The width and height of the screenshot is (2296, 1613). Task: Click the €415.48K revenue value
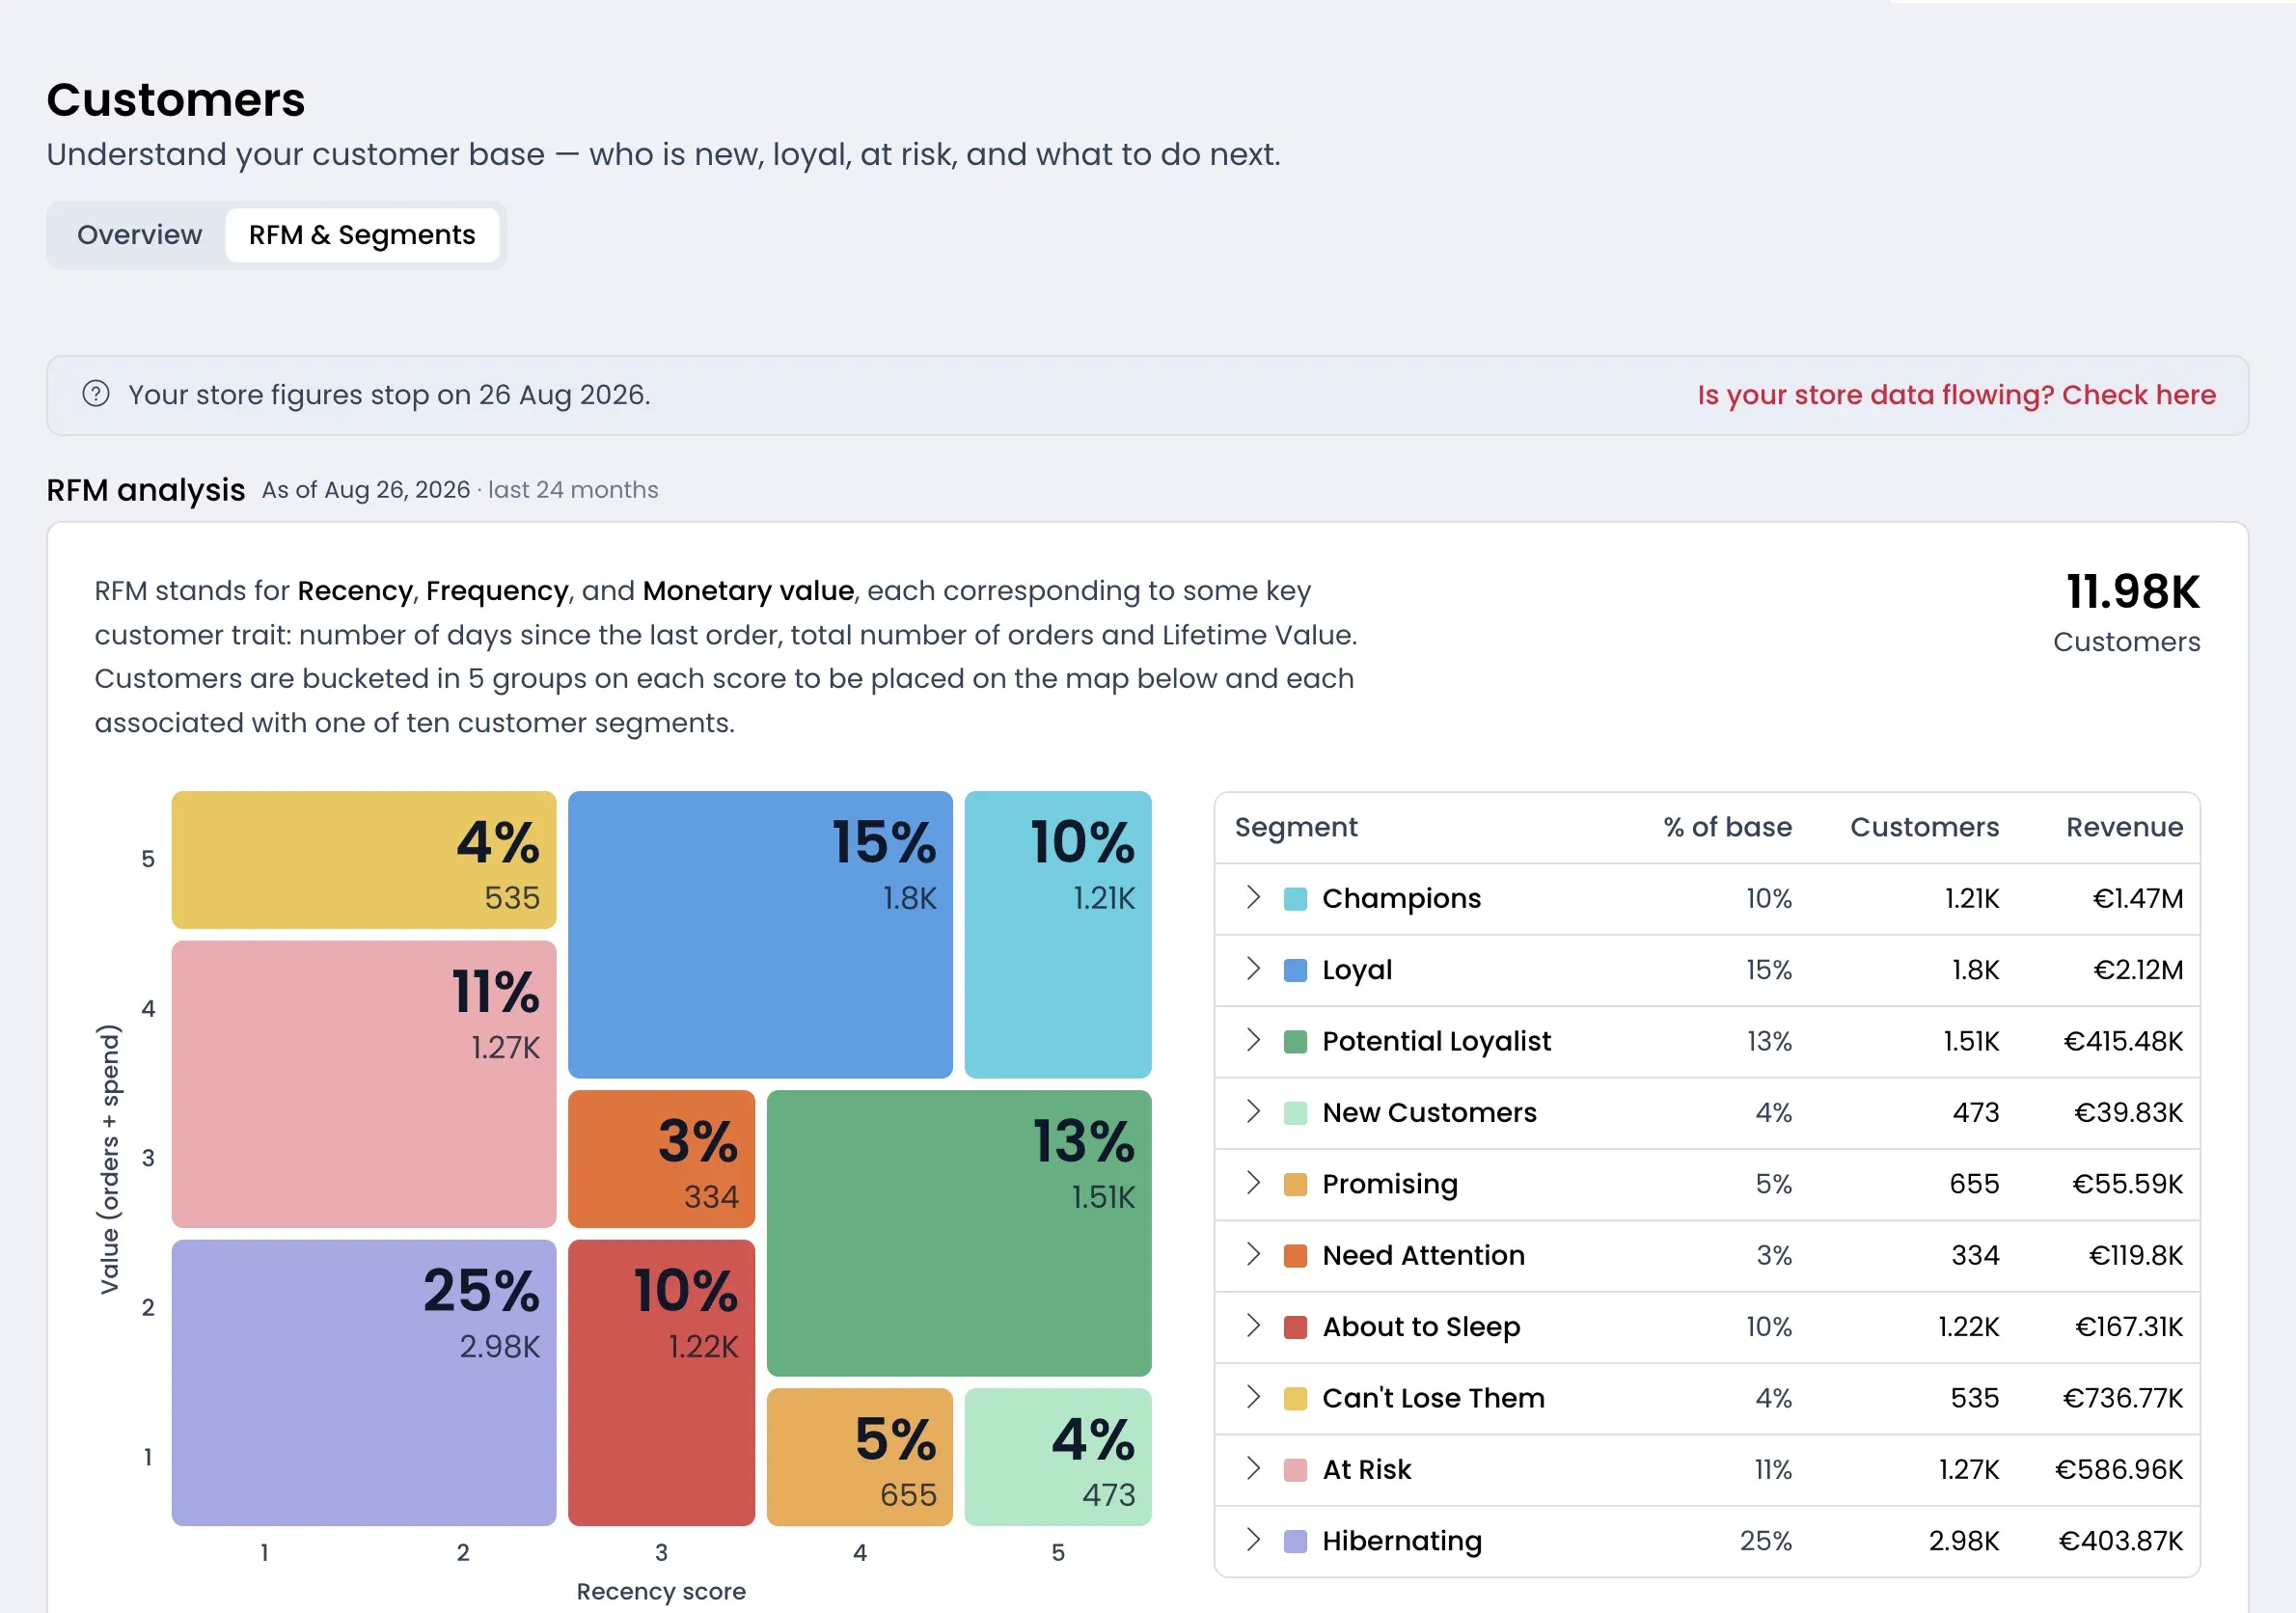tap(2122, 1041)
